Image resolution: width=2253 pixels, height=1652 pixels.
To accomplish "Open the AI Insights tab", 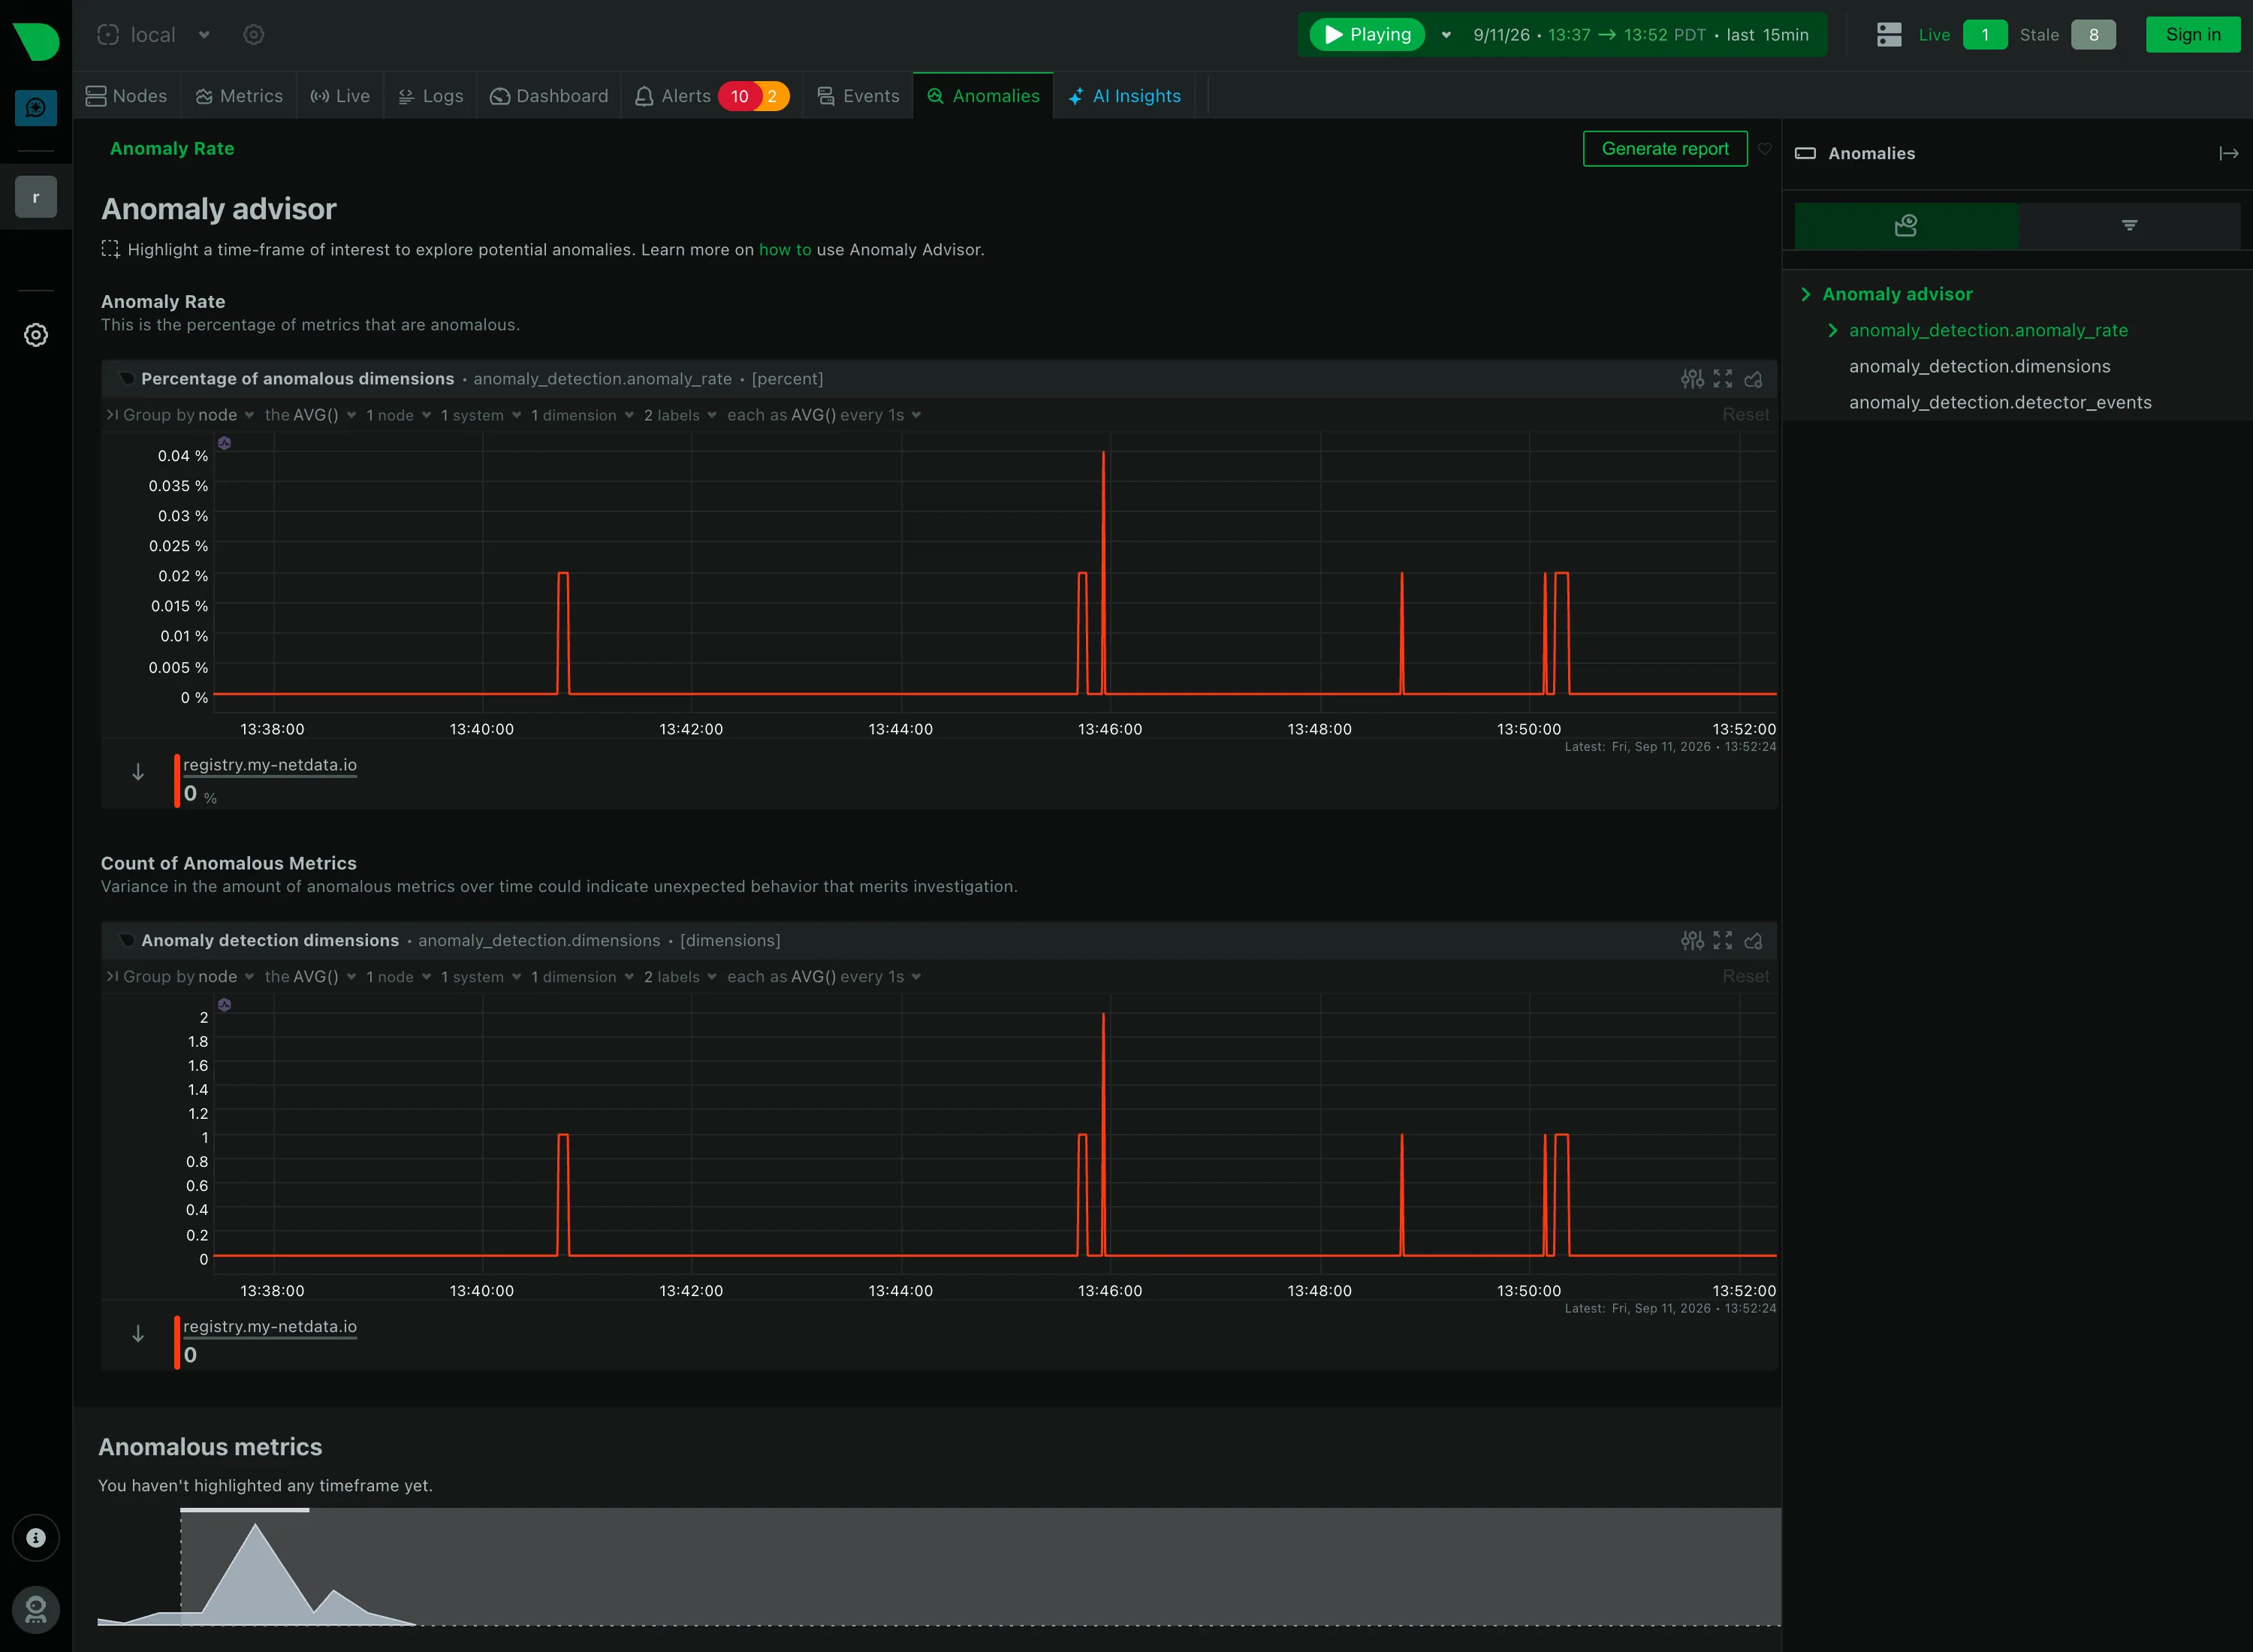I will [1125, 96].
